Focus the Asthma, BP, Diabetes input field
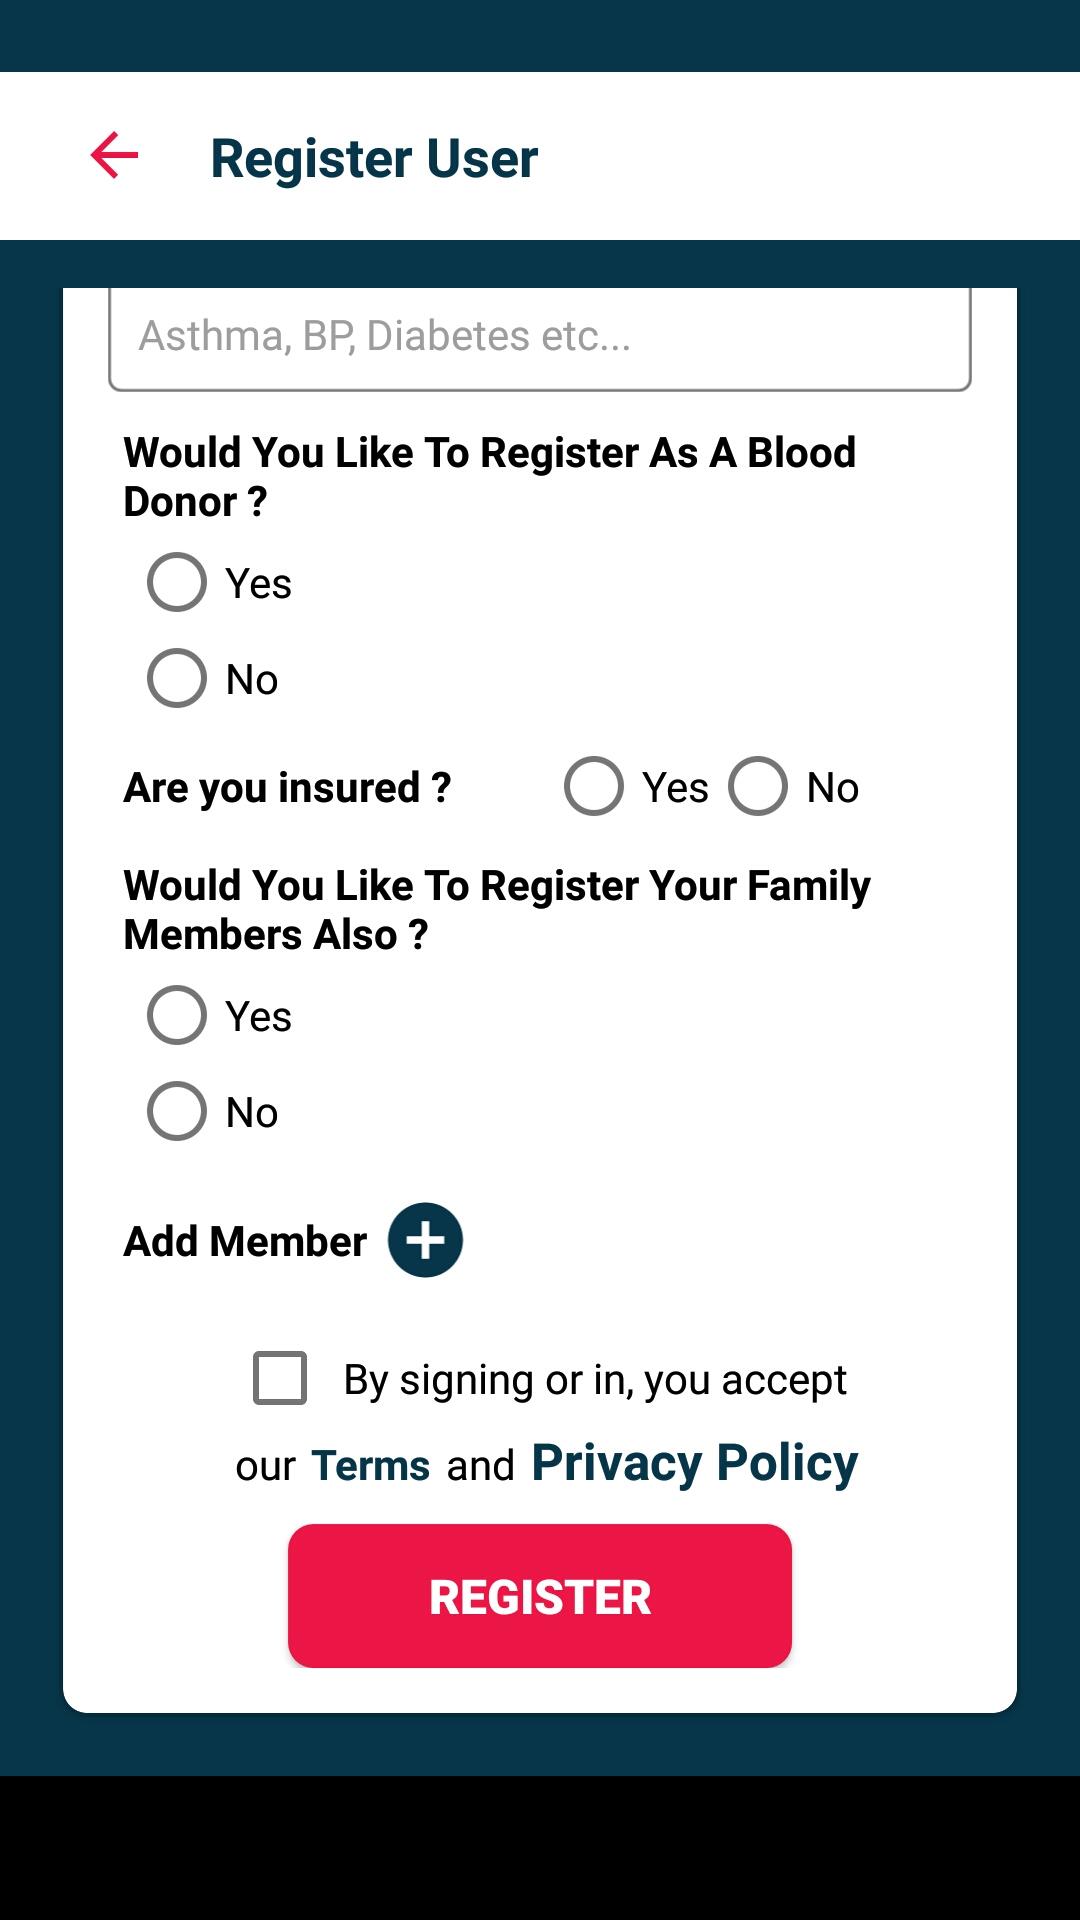1080x1920 pixels. (540, 339)
